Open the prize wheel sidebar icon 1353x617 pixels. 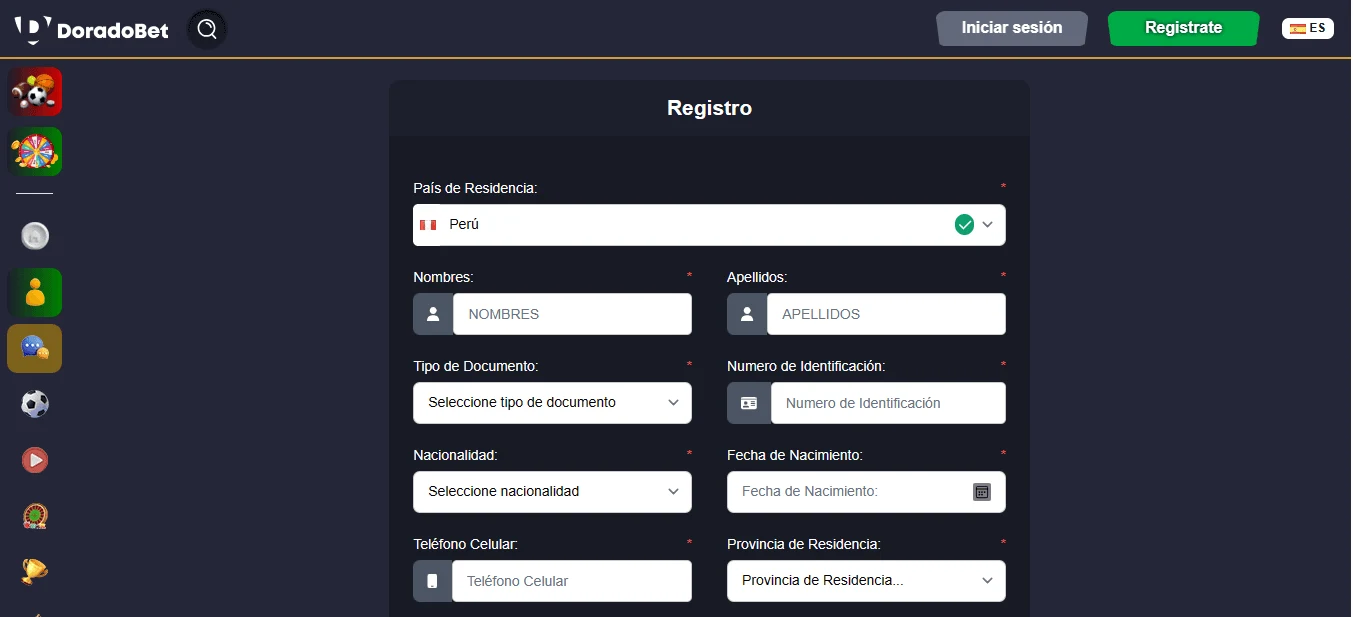[x=36, y=152]
